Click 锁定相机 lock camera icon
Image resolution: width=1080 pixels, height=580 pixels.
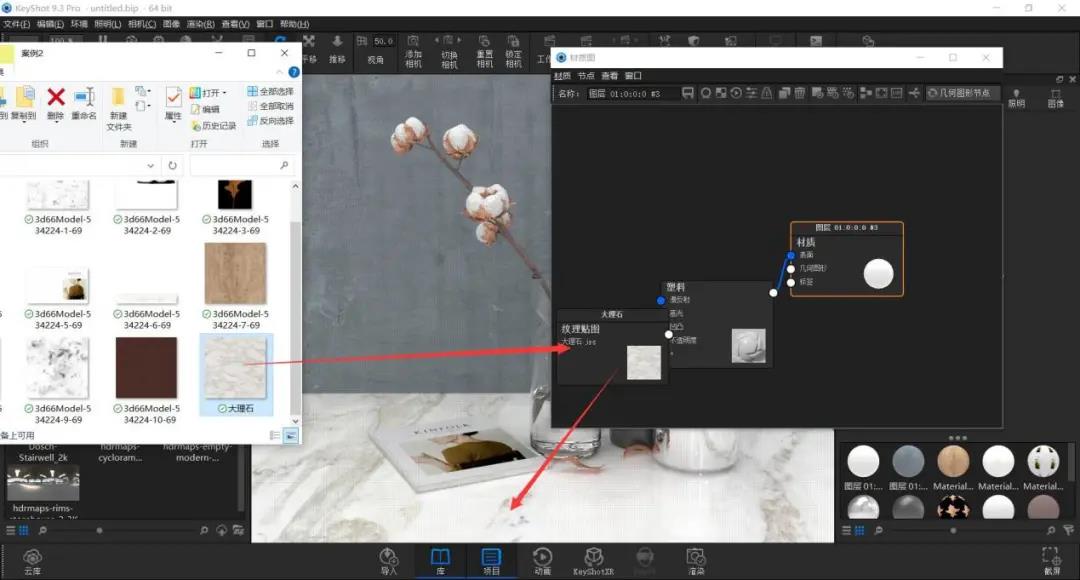coord(513,41)
